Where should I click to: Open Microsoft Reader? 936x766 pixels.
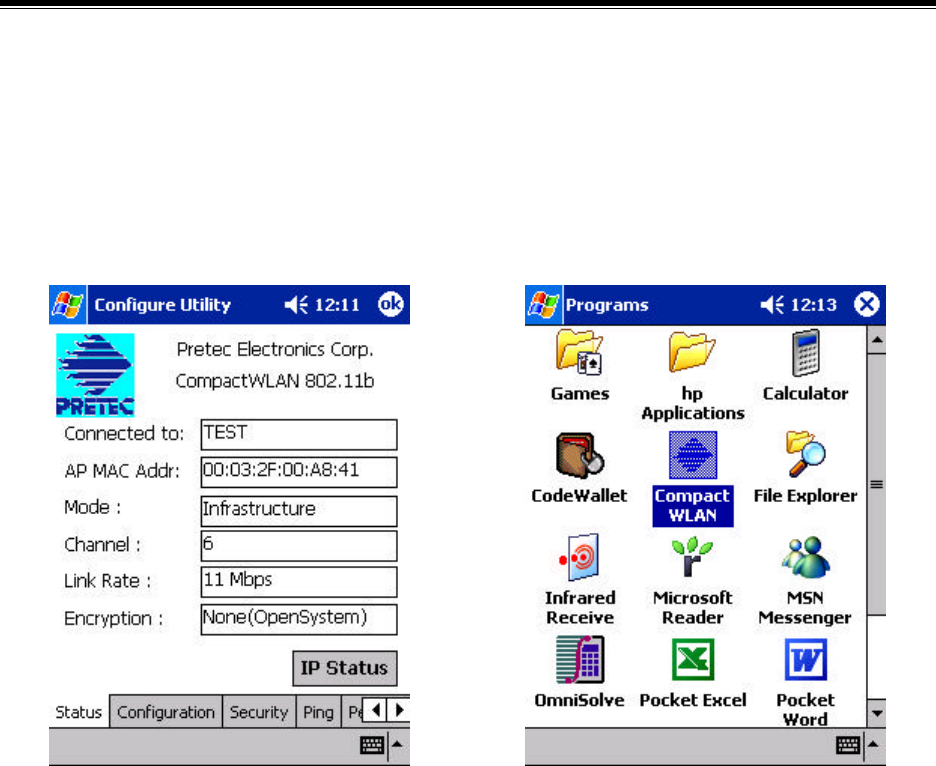692,557
